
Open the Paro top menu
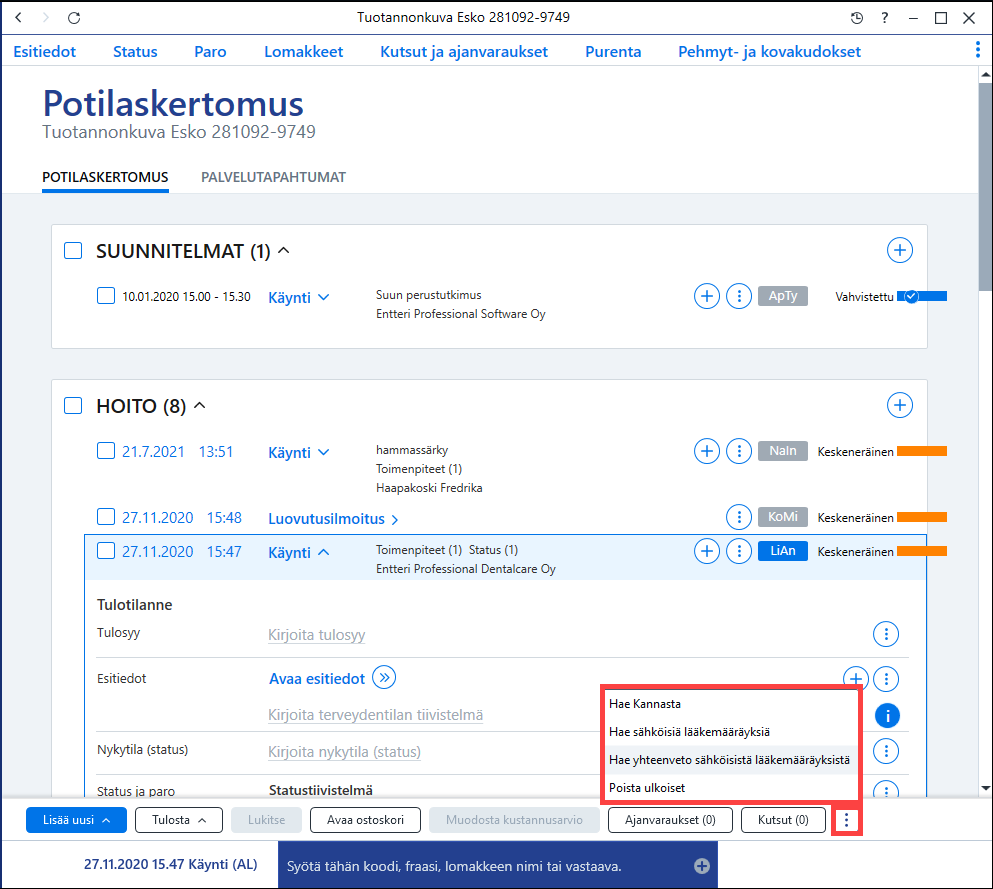(x=210, y=51)
